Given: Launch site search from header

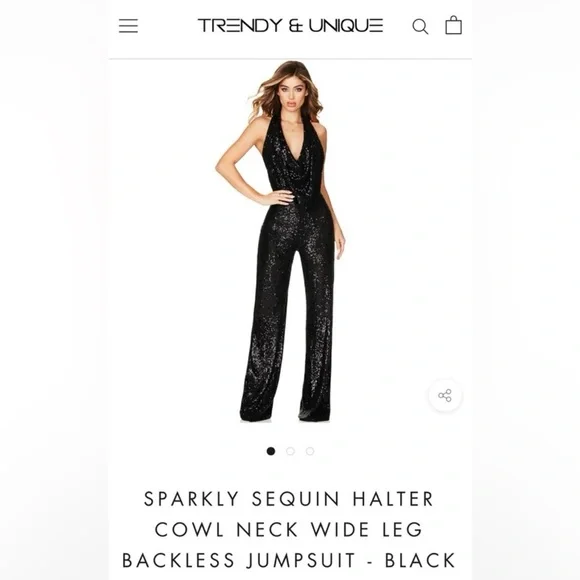Looking at the screenshot, I should pyautogui.click(x=420, y=26).
